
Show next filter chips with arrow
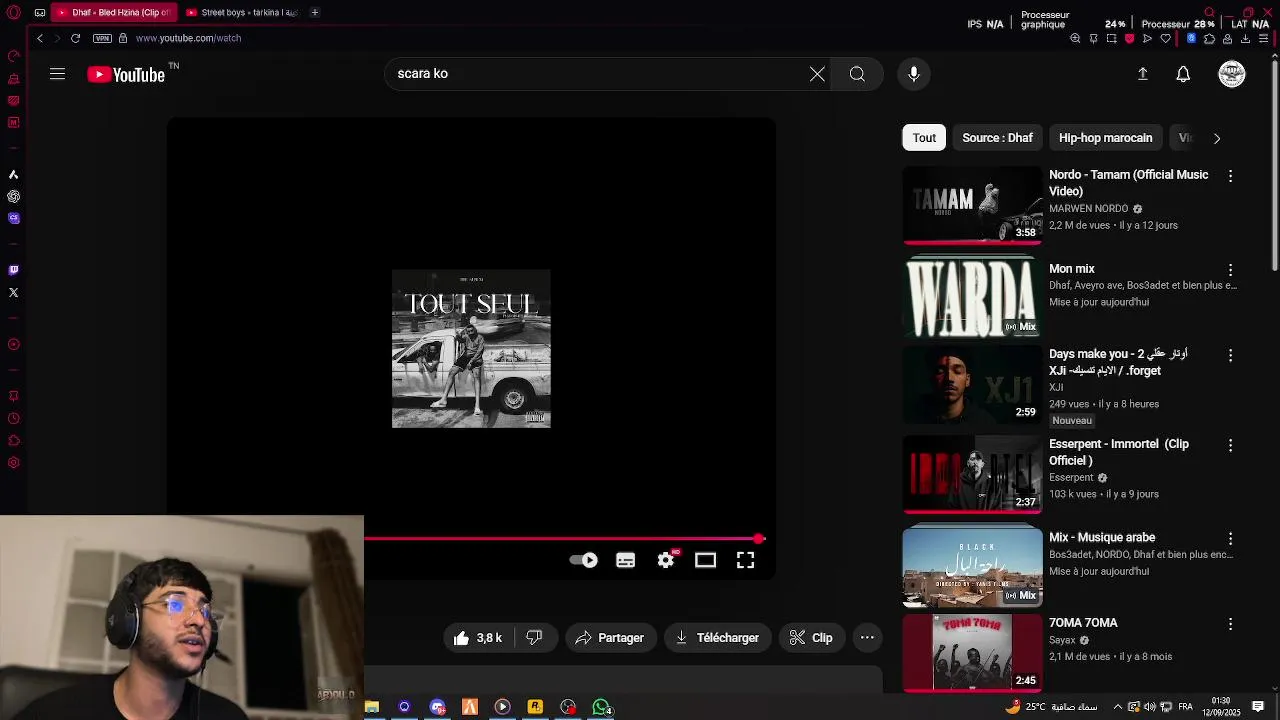1217,138
